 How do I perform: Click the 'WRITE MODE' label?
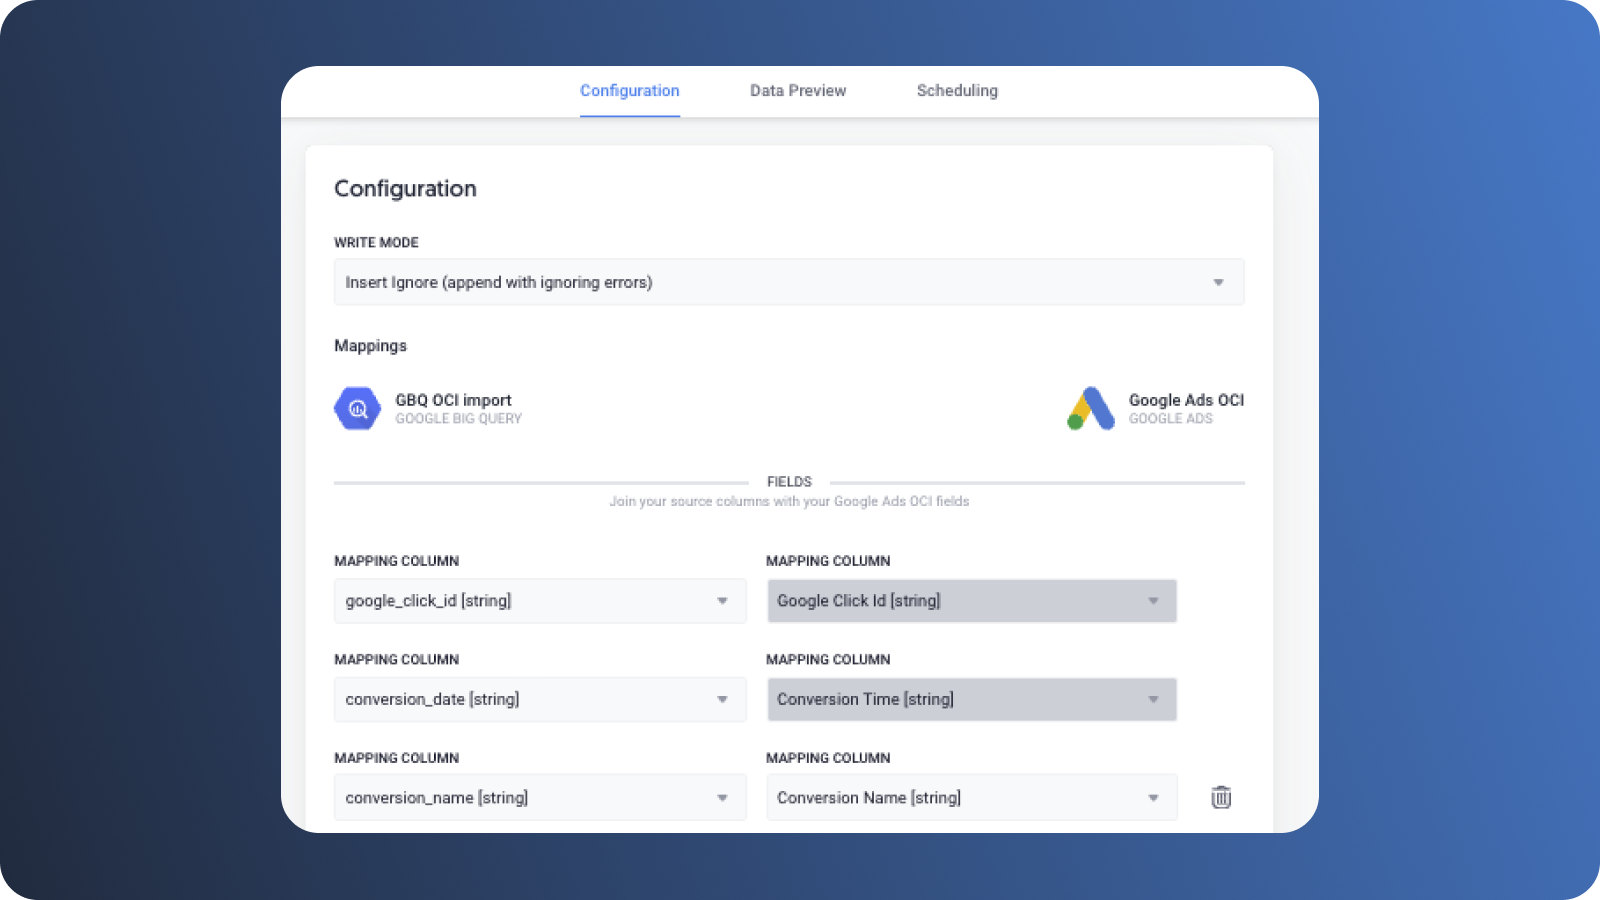(376, 242)
